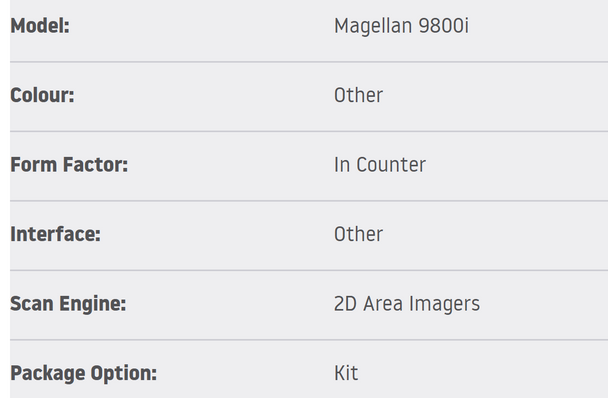Select the In Counter value
Screen dimensions: 608x398
click(380, 165)
